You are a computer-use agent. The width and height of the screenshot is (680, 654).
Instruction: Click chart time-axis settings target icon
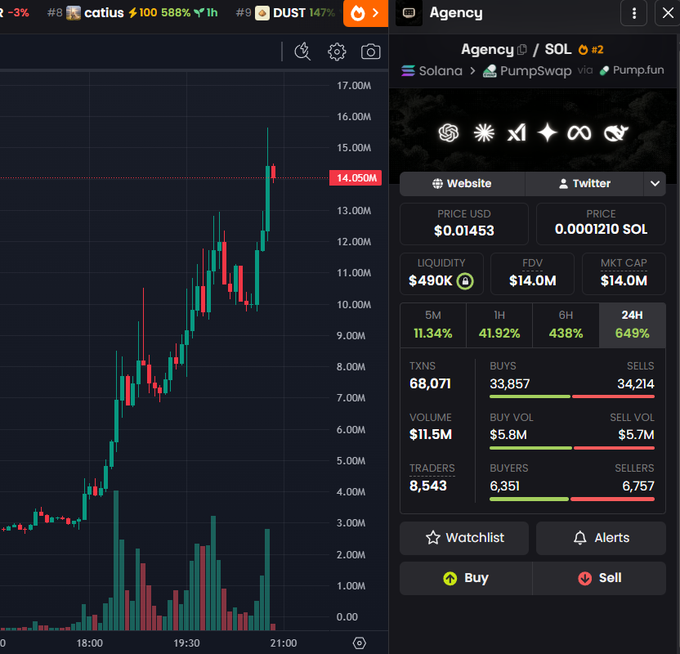[359, 643]
